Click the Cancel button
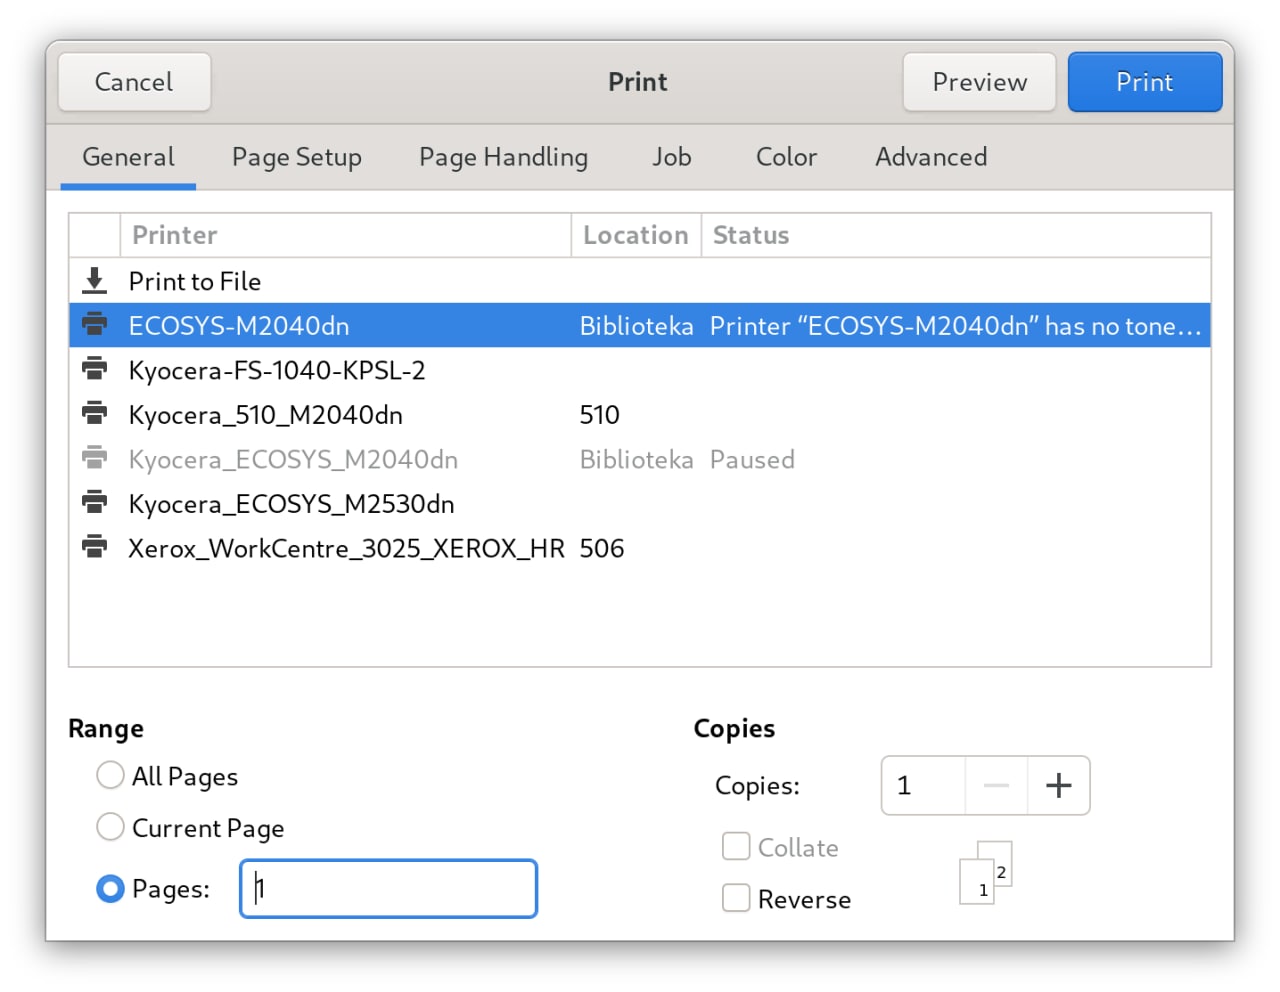This screenshot has height=992, width=1280. (x=134, y=82)
